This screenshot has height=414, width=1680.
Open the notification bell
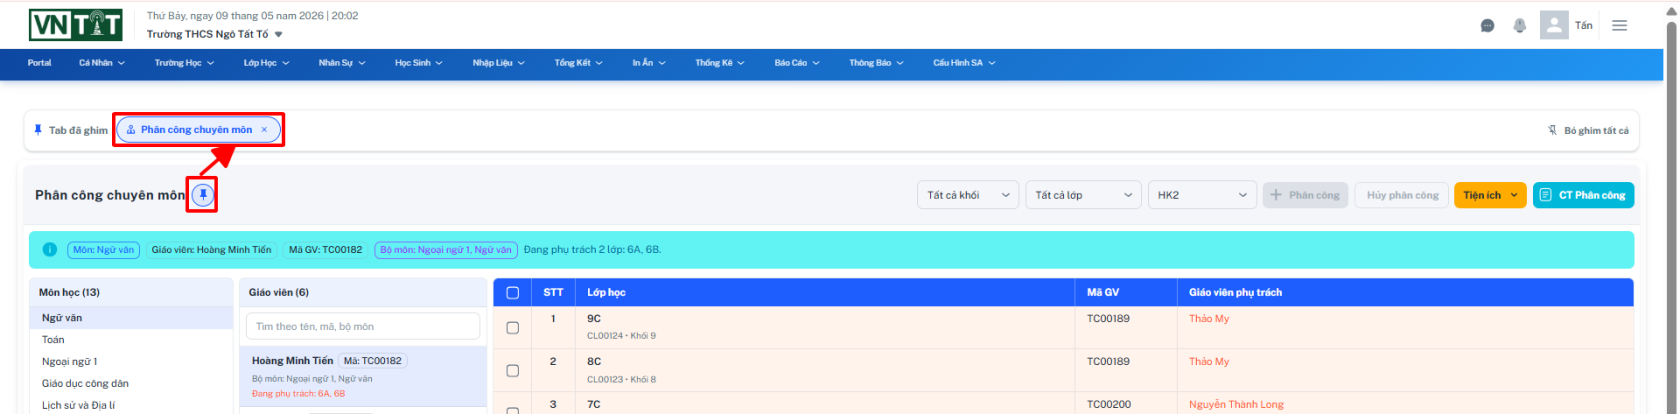click(x=1520, y=26)
